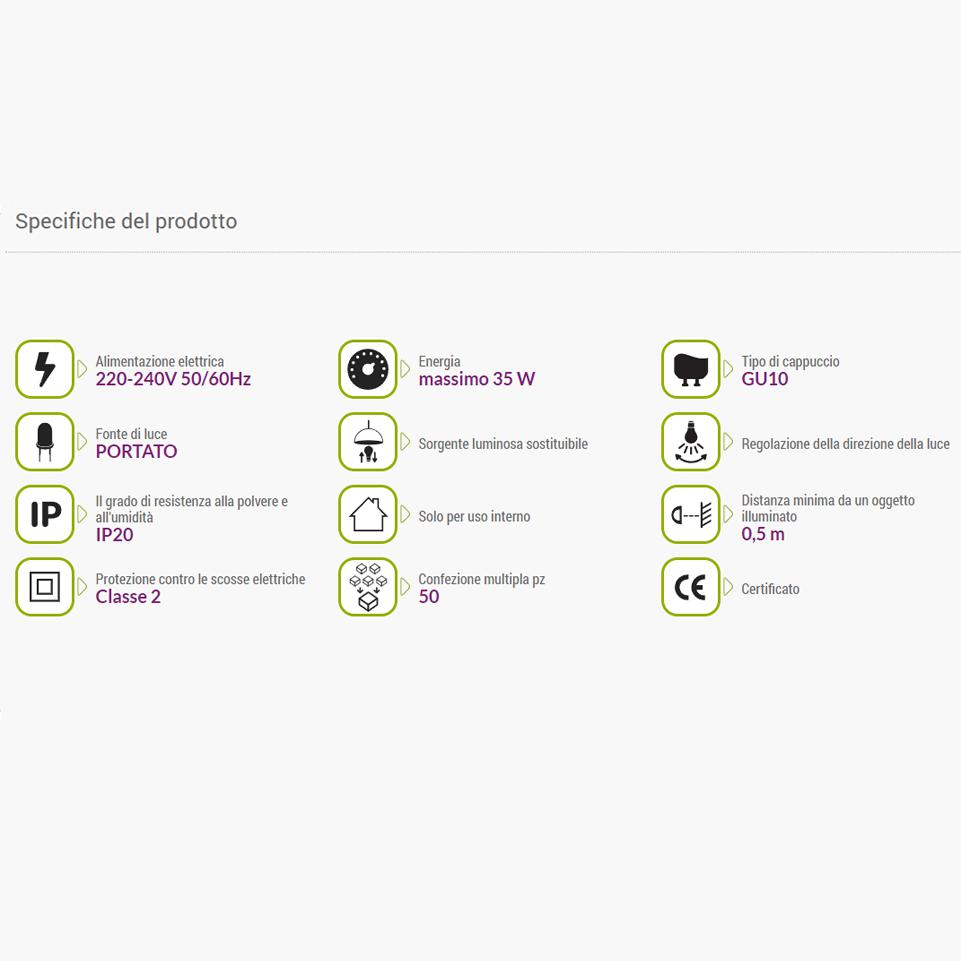Select the CE certificate icon

coord(691,587)
